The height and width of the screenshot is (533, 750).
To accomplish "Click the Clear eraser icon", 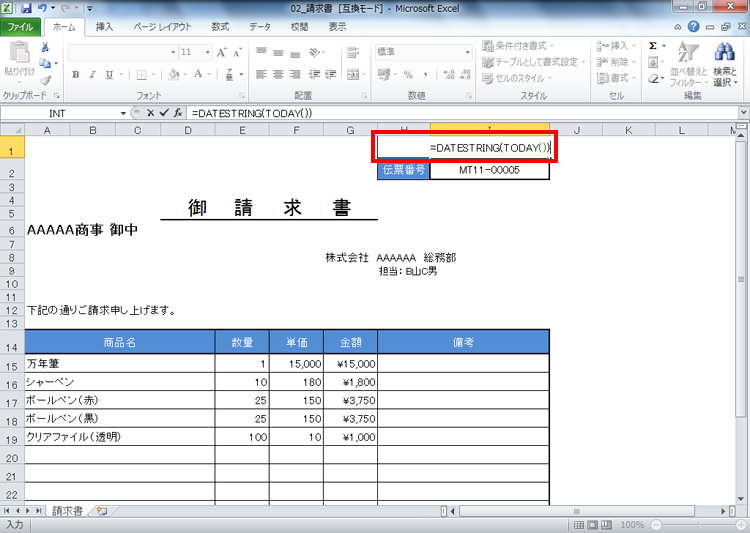I will point(653,78).
